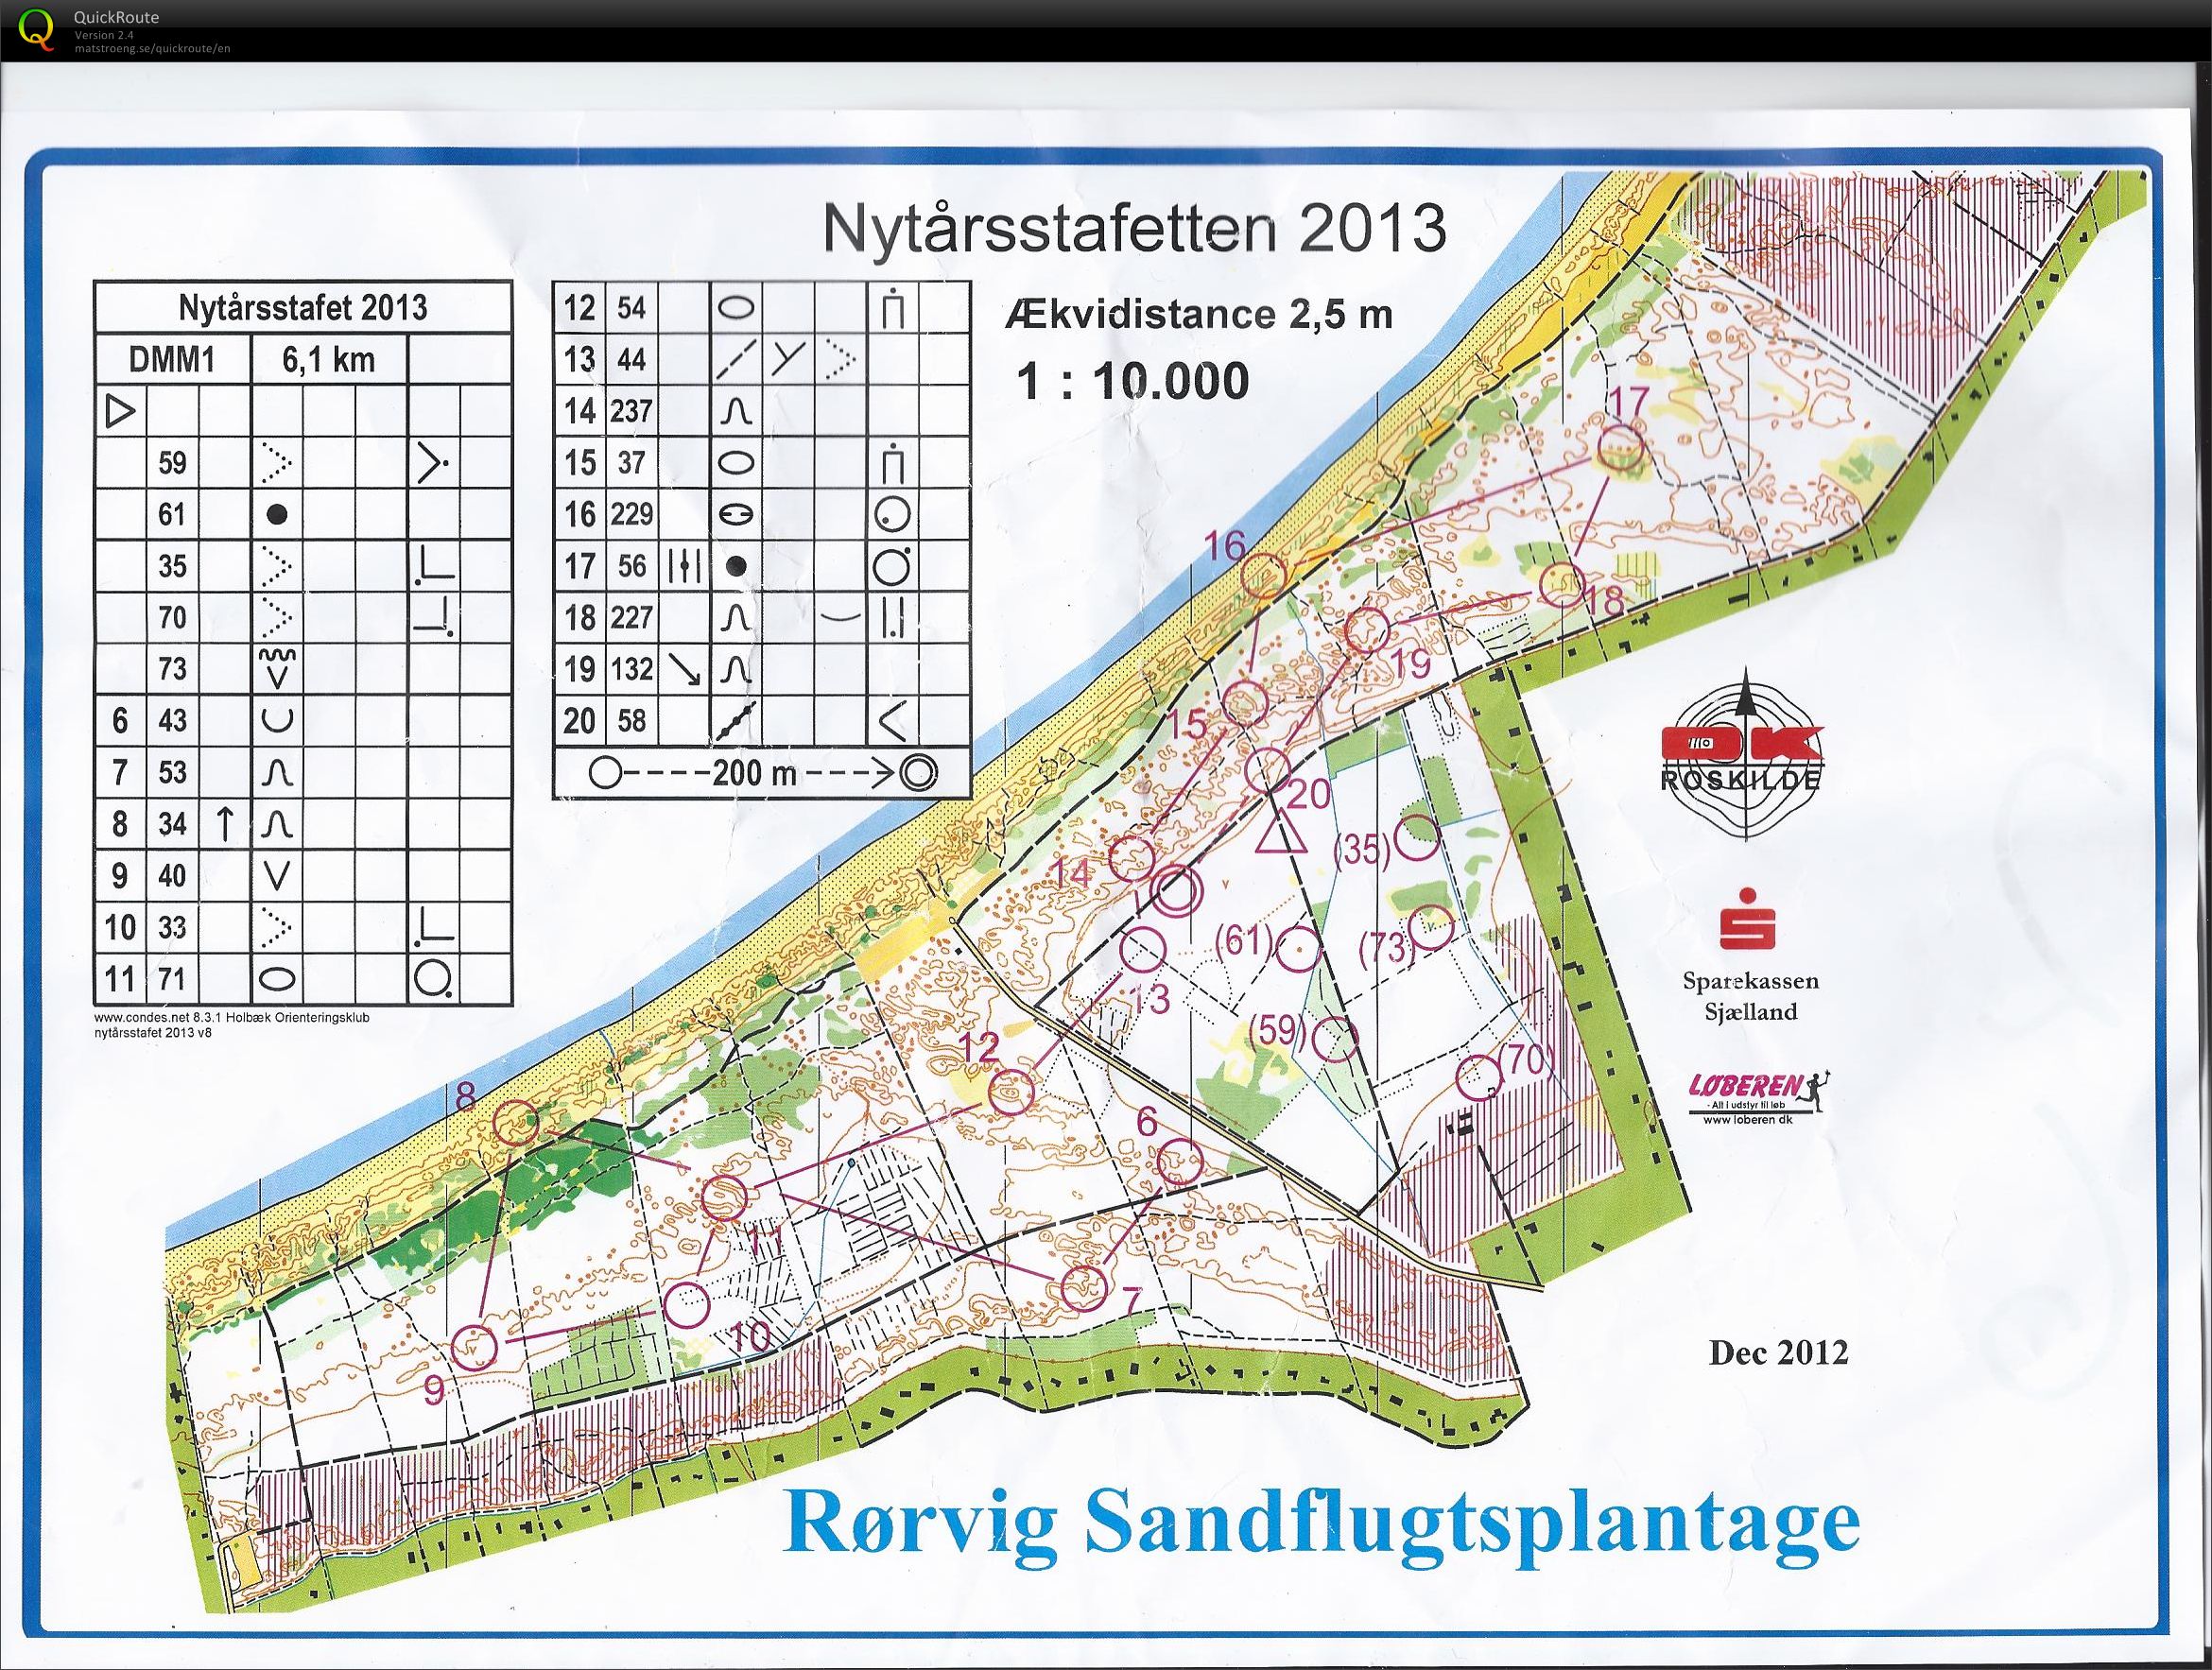Click the ROSKILDE text on the logo

1740,780
